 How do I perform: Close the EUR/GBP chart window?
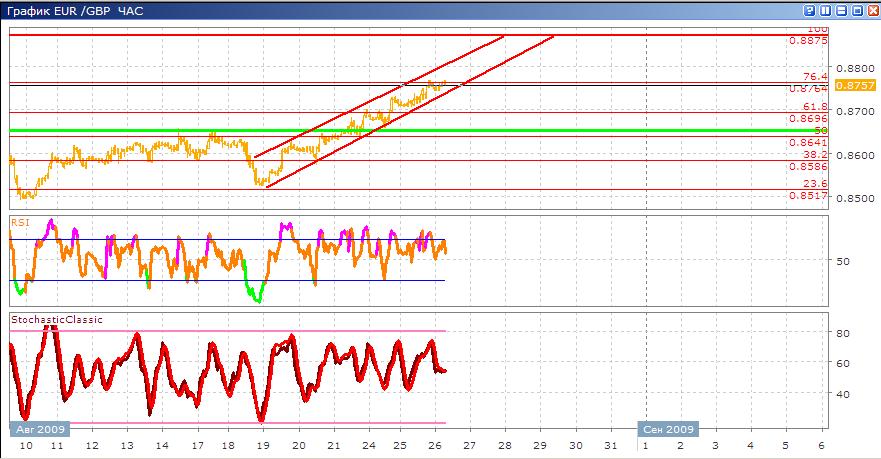[873, 10]
